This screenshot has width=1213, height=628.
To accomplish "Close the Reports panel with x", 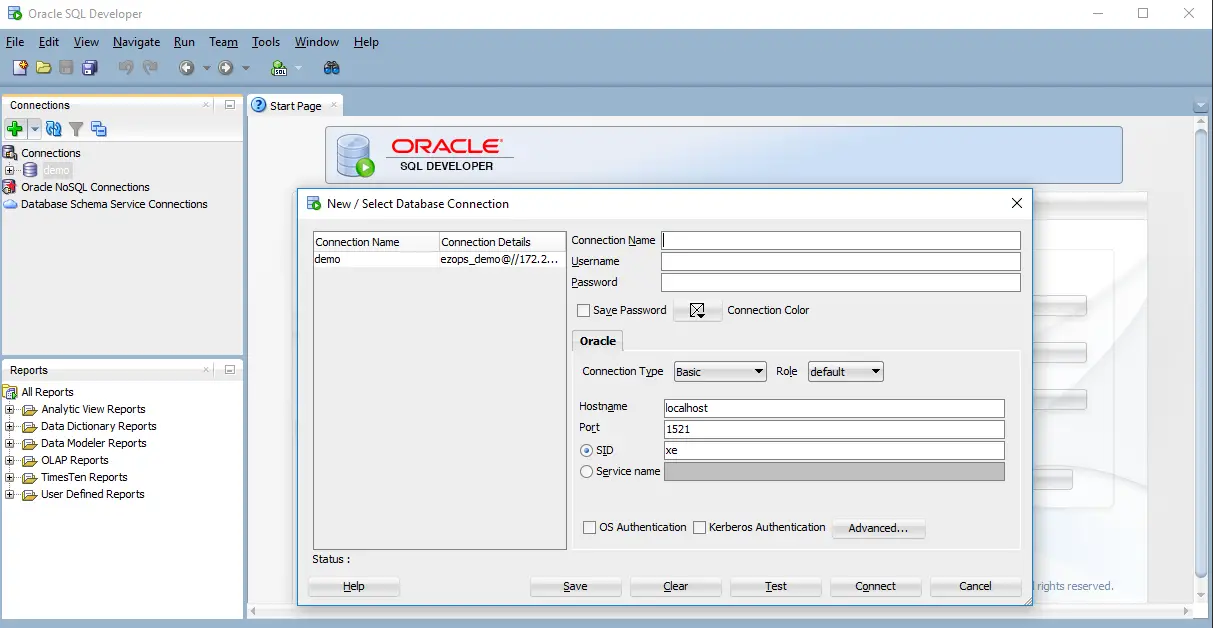I will click(x=207, y=370).
